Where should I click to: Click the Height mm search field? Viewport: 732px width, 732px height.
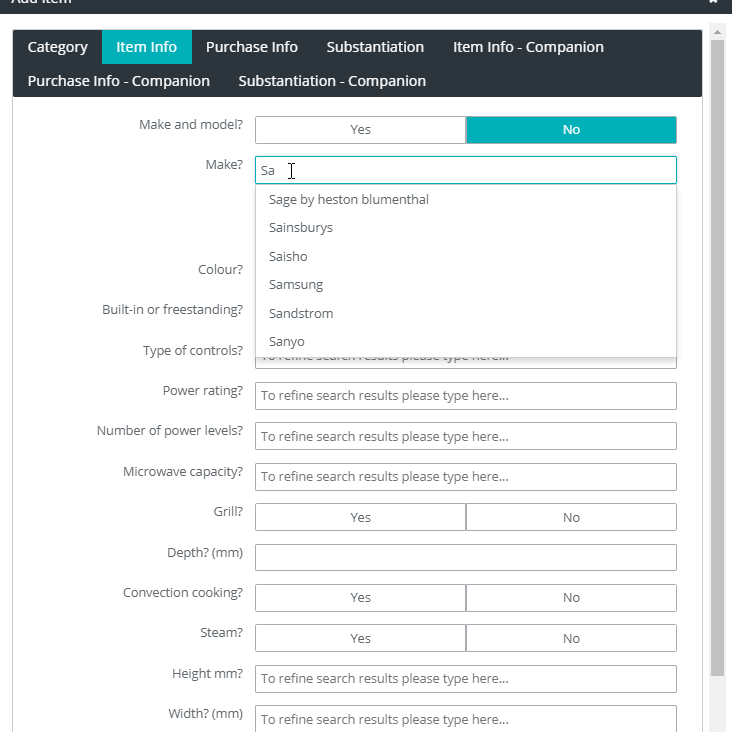465,679
